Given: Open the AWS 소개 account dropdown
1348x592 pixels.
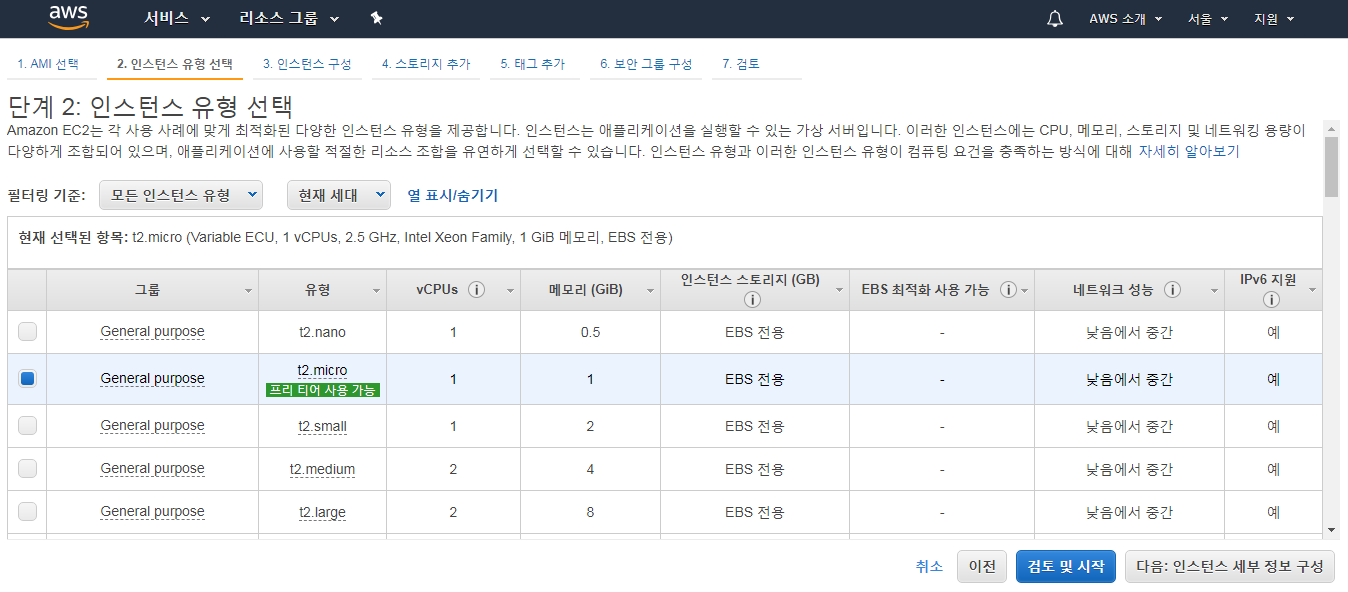Looking at the screenshot, I should click(x=1126, y=19).
